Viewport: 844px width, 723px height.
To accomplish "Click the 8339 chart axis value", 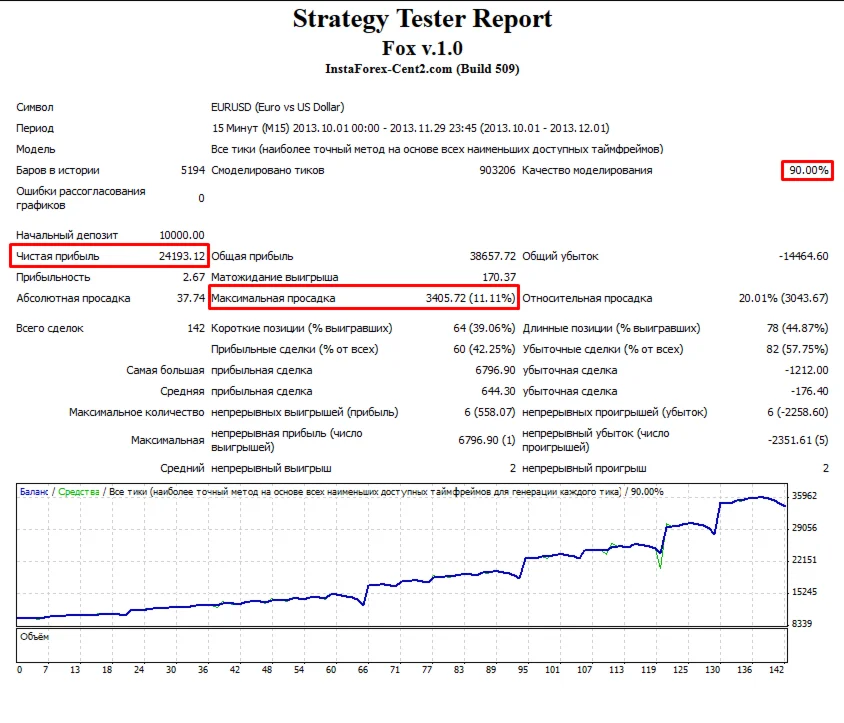I will pyautogui.click(x=801, y=623).
